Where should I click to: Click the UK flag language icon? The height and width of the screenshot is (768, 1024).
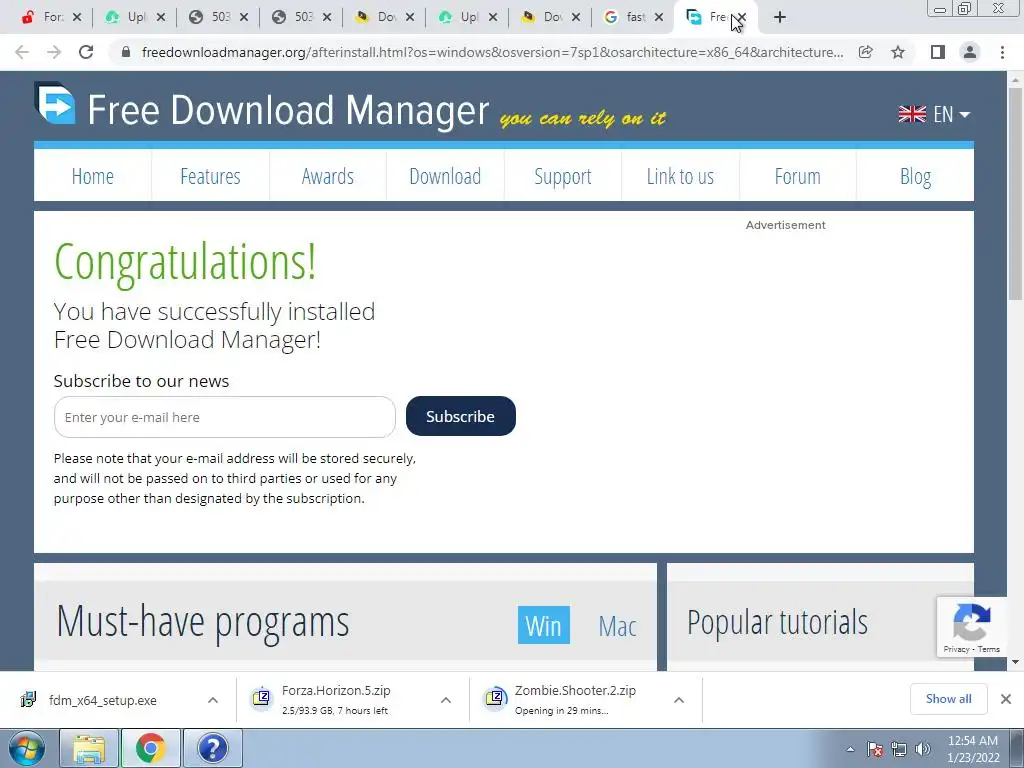(912, 114)
